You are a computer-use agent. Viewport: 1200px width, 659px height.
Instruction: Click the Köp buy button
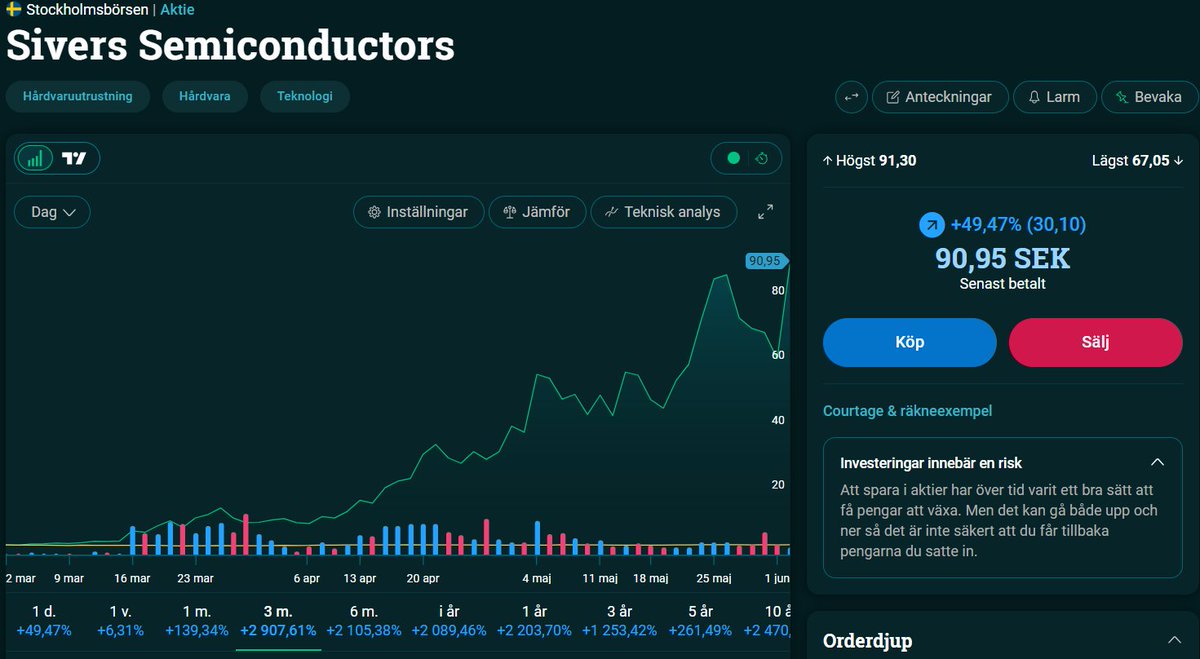tap(910, 342)
